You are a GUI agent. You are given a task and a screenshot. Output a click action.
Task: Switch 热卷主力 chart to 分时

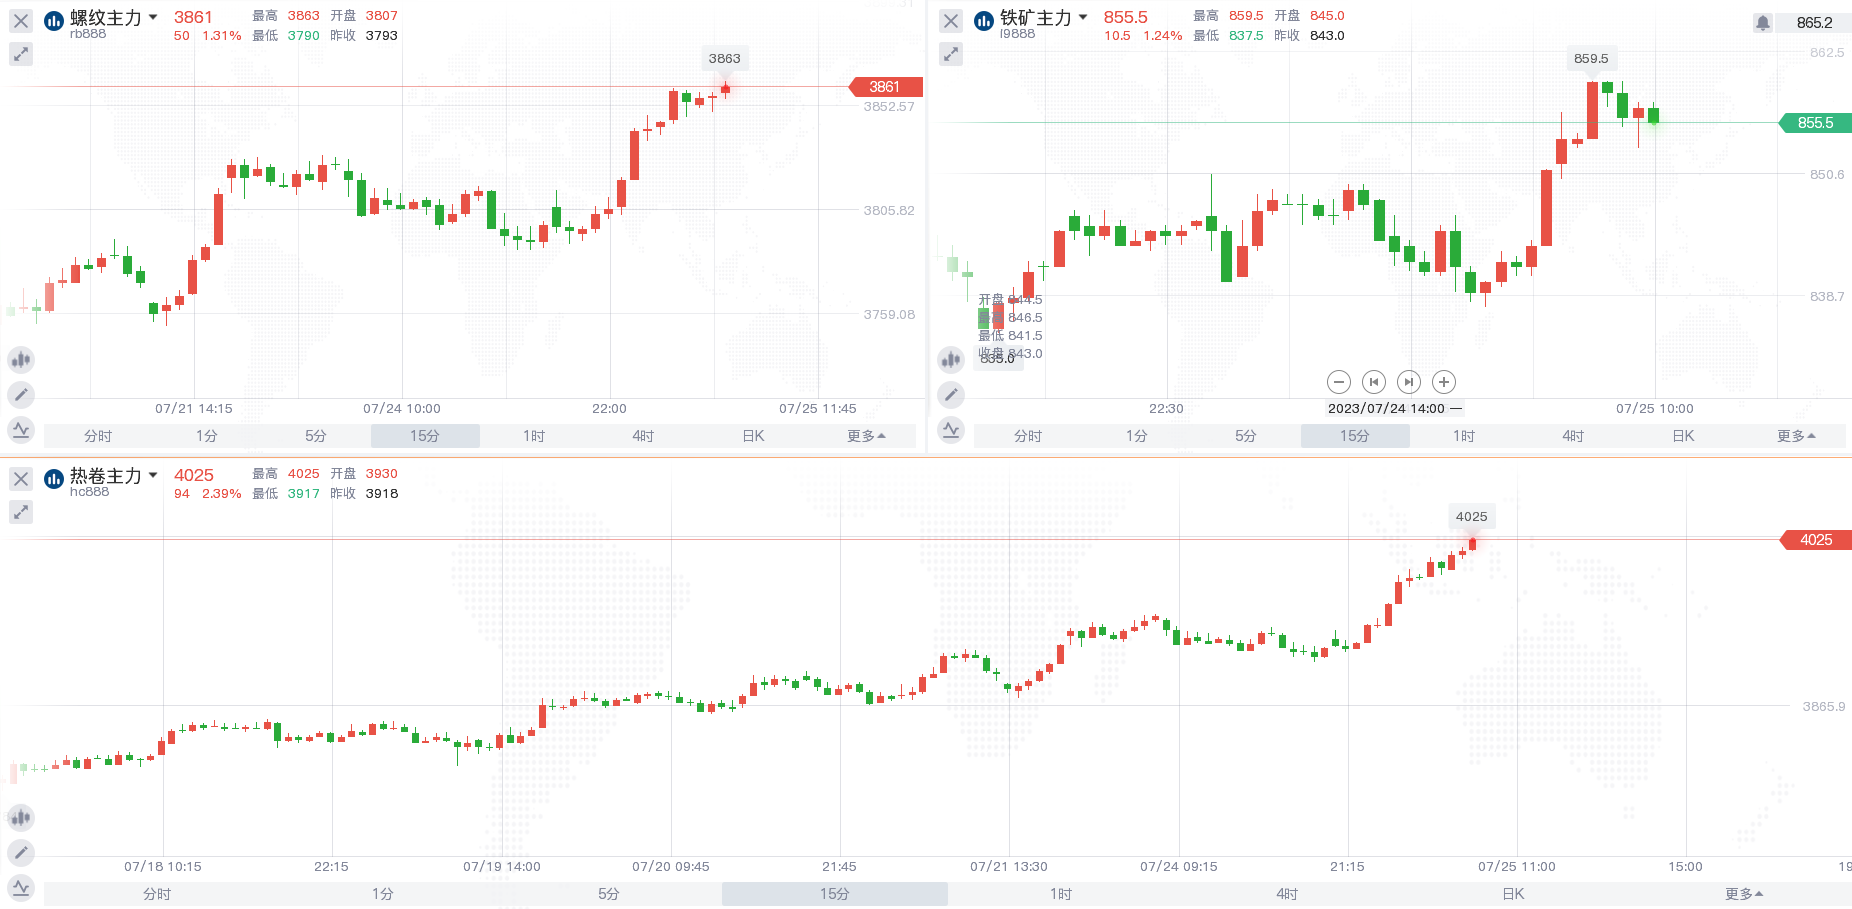coord(157,894)
